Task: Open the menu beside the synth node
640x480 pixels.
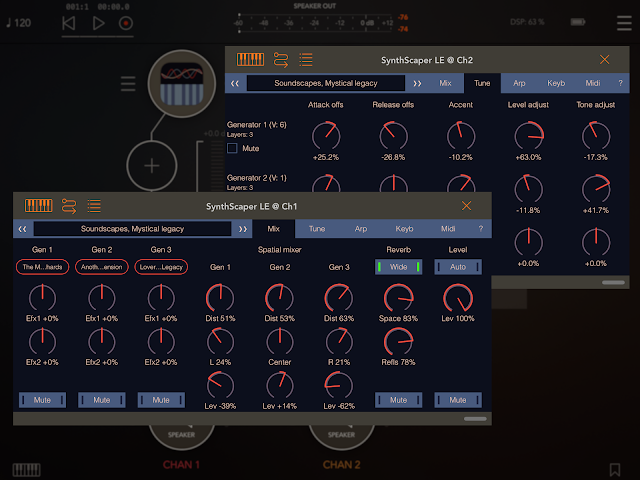Action: (x=128, y=84)
